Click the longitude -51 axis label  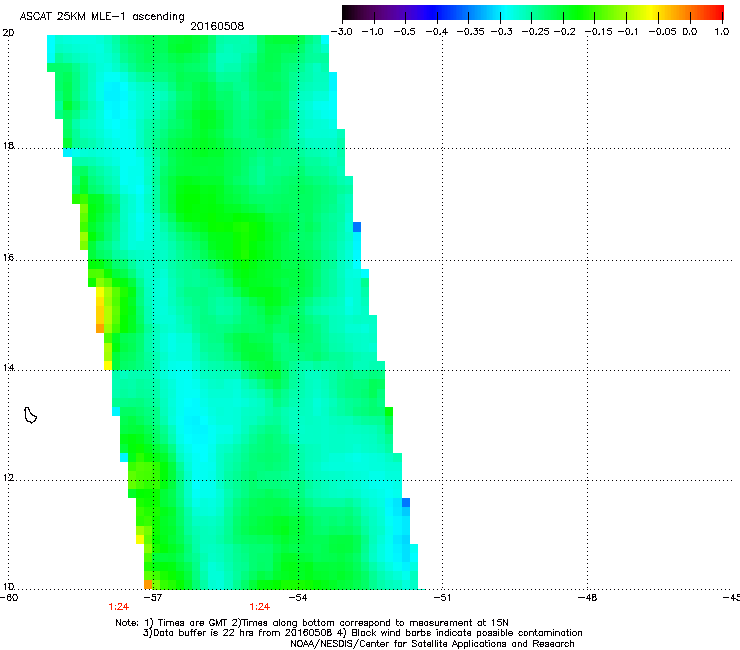tap(442, 597)
